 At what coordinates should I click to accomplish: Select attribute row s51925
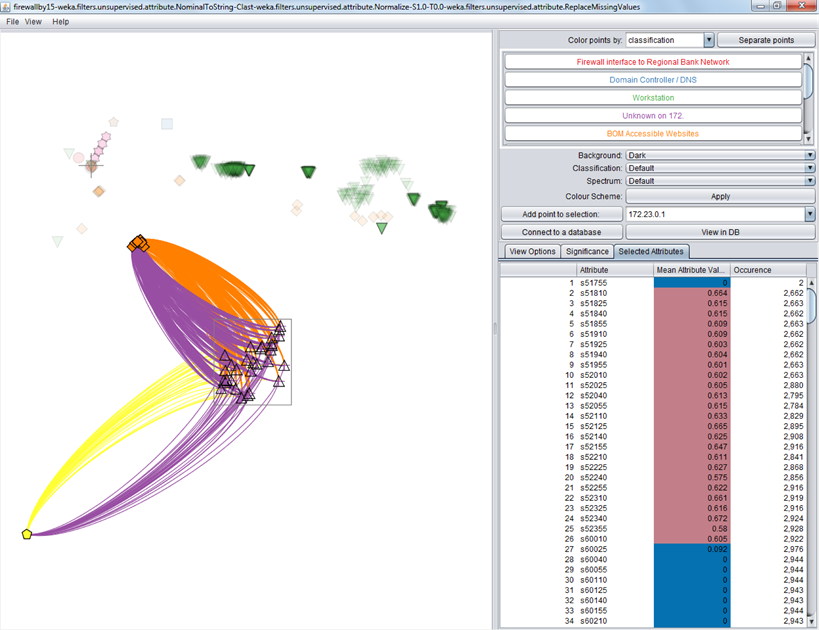tap(653, 344)
